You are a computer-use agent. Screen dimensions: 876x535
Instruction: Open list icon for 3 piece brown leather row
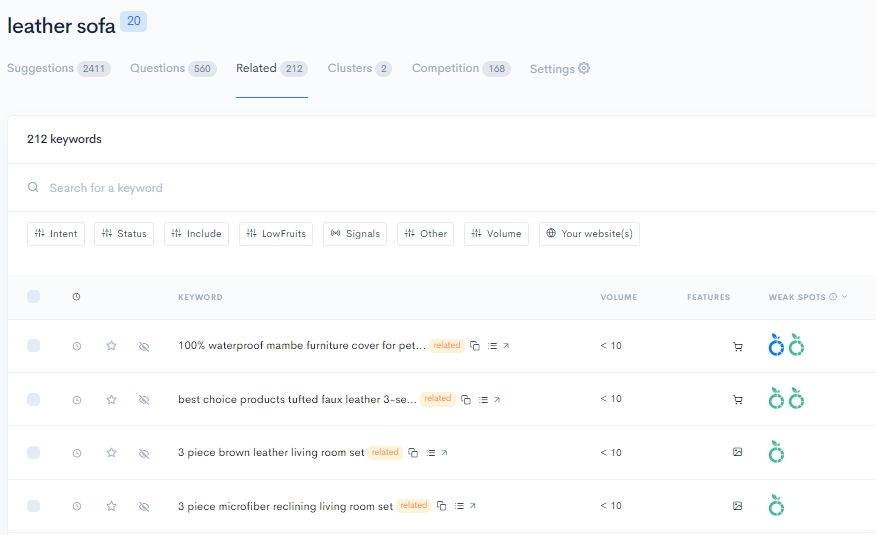pos(431,452)
